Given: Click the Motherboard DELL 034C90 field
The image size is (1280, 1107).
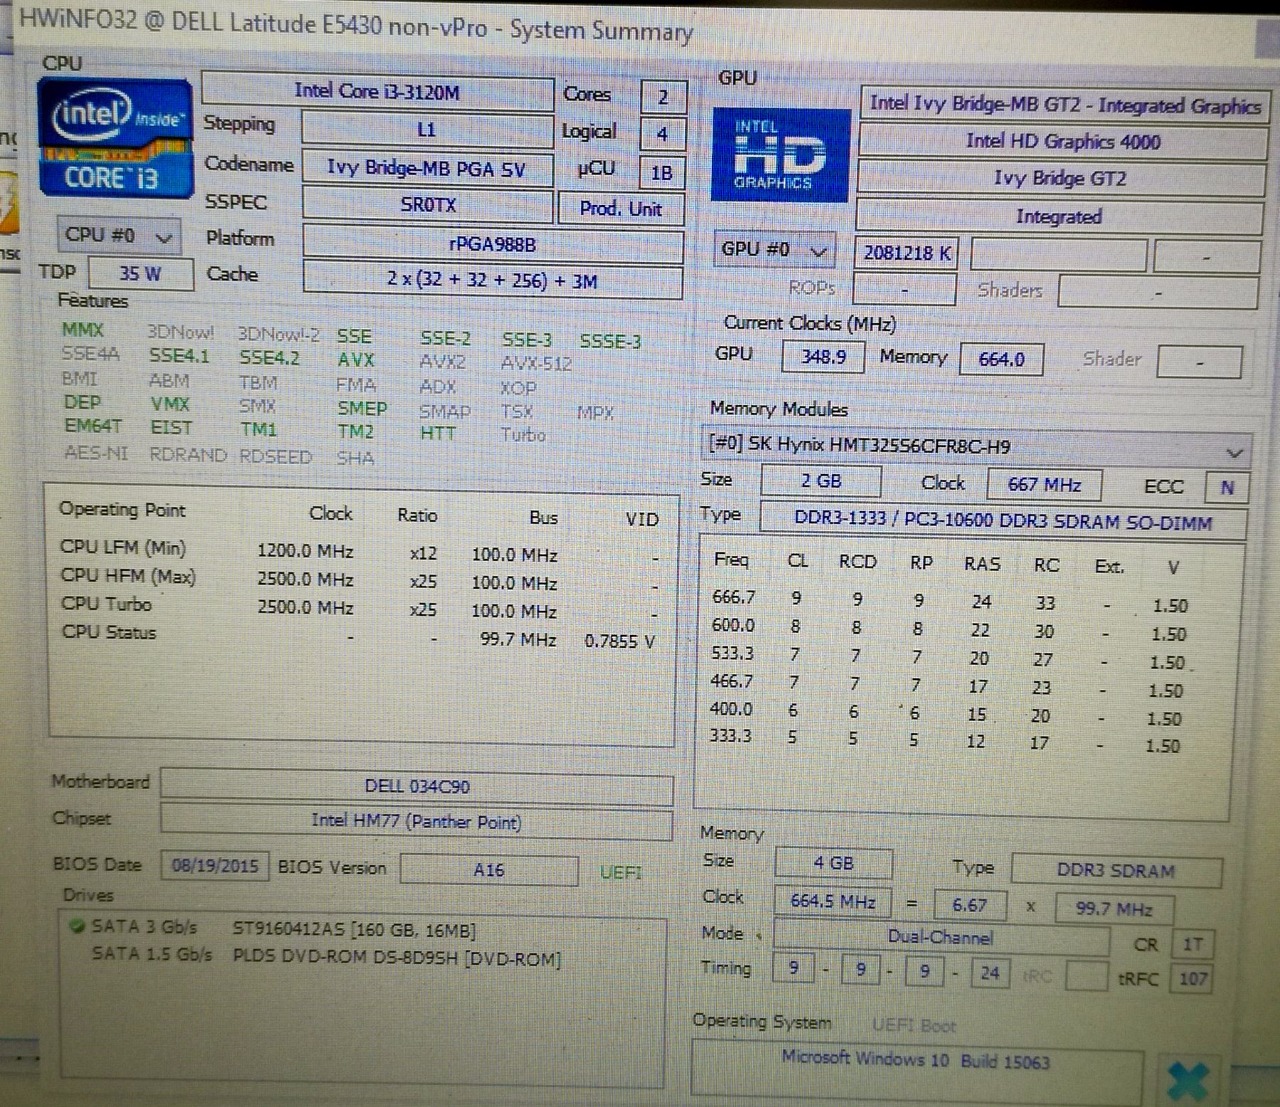Looking at the screenshot, I should 416,786.
